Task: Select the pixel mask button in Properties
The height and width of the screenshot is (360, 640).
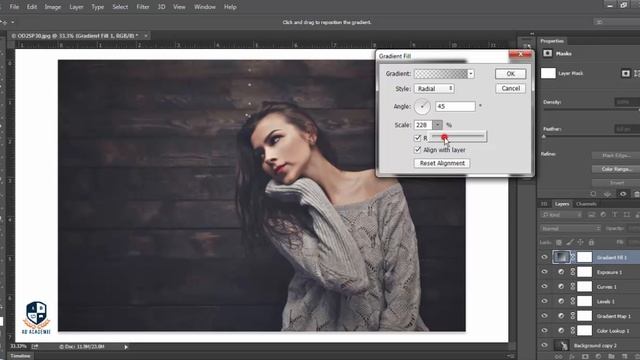Action: pyautogui.click(x=626, y=73)
